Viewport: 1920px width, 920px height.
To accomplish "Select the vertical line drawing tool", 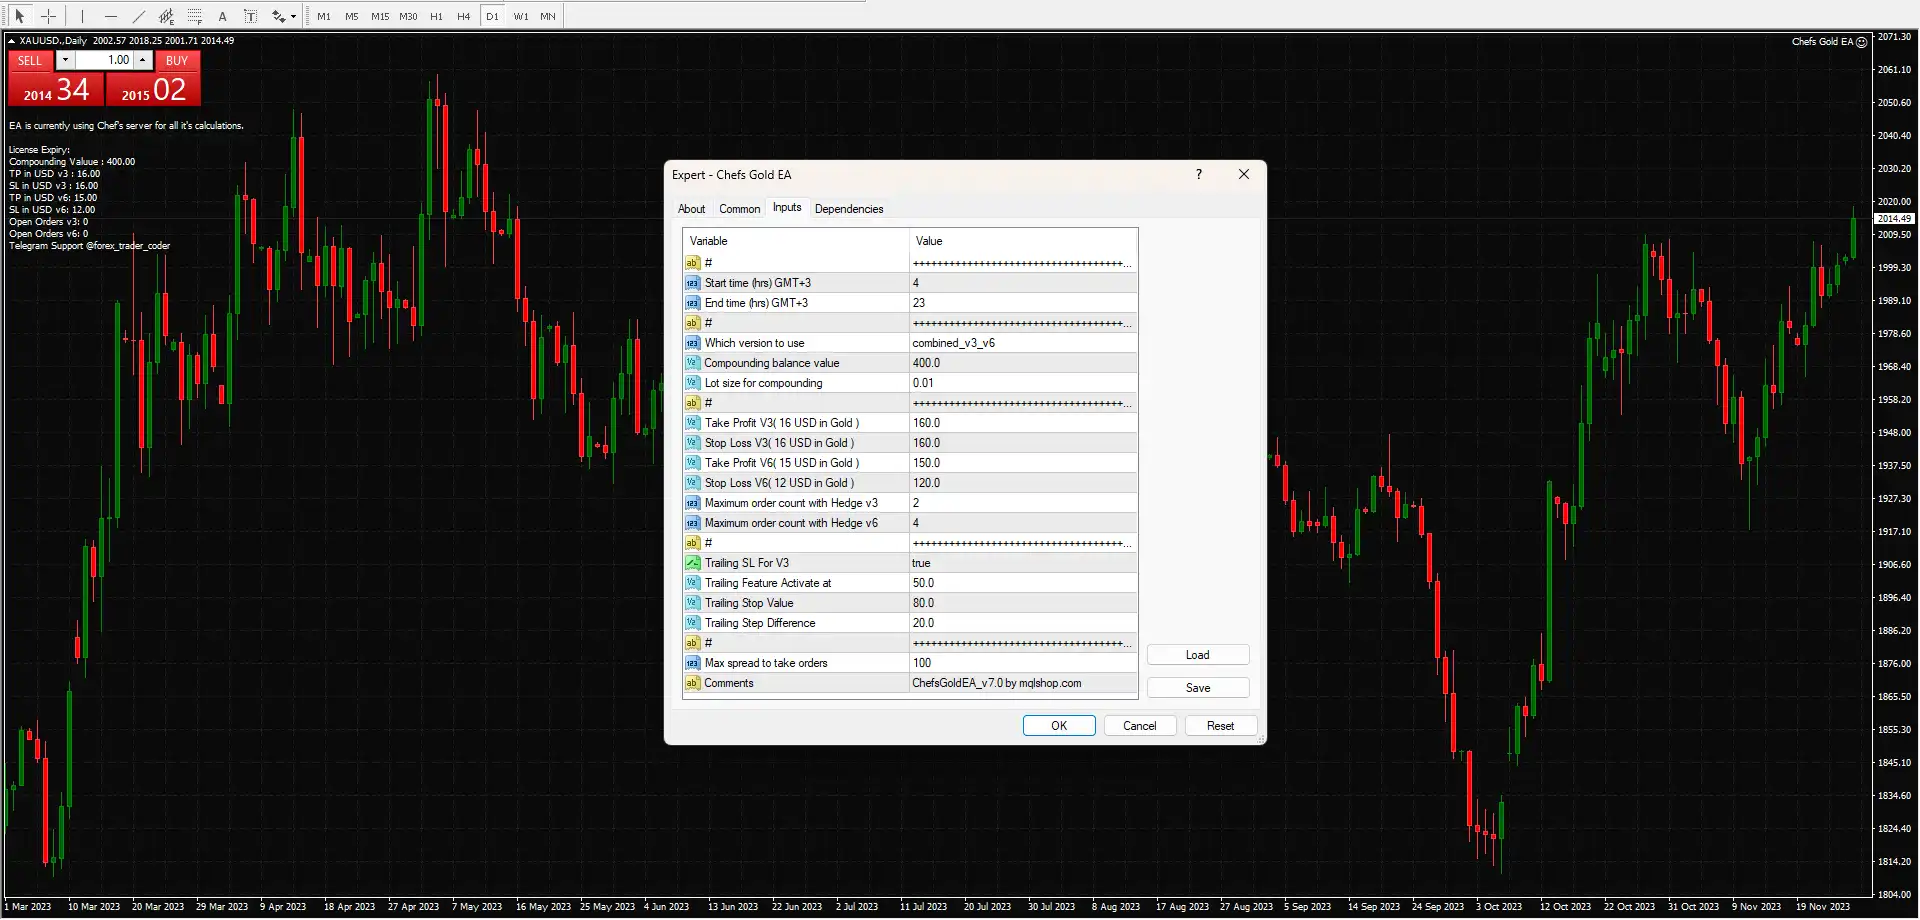I will [82, 16].
